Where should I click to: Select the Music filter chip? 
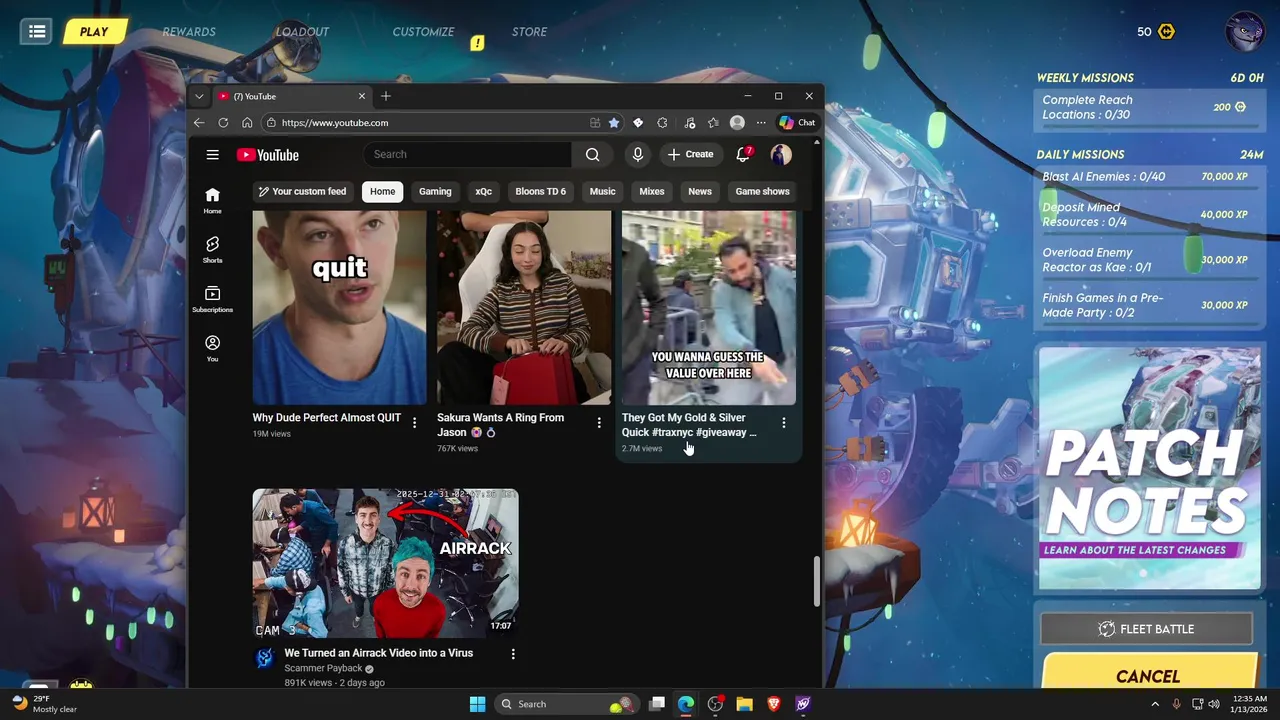click(x=602, y=191)
